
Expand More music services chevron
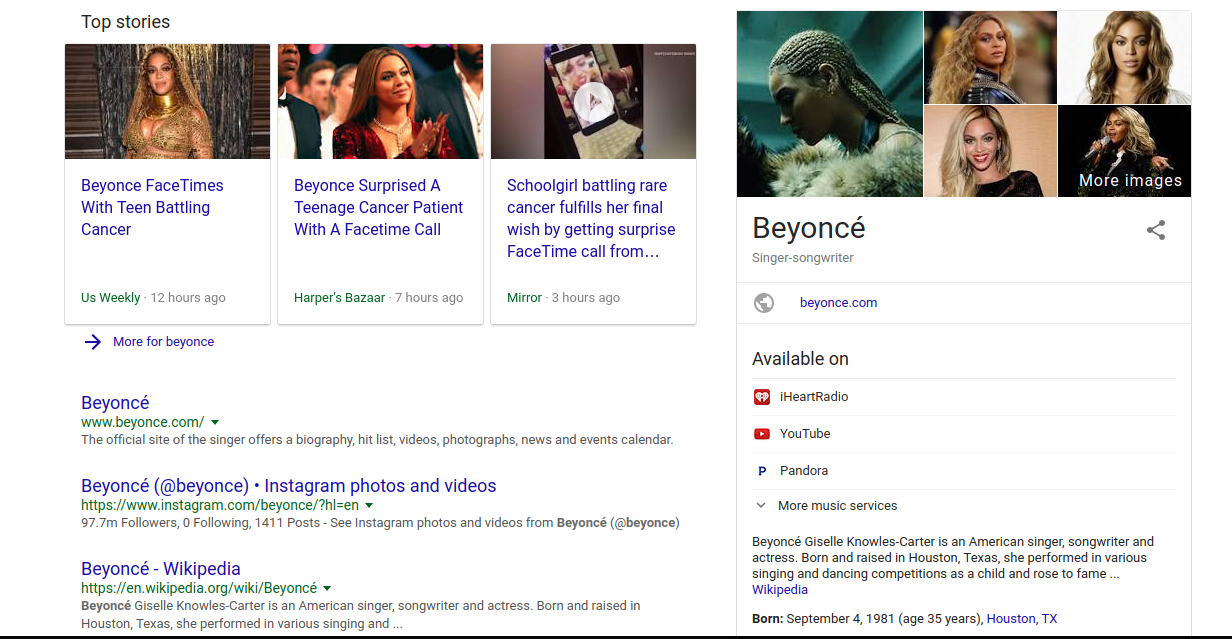(761, 506)
